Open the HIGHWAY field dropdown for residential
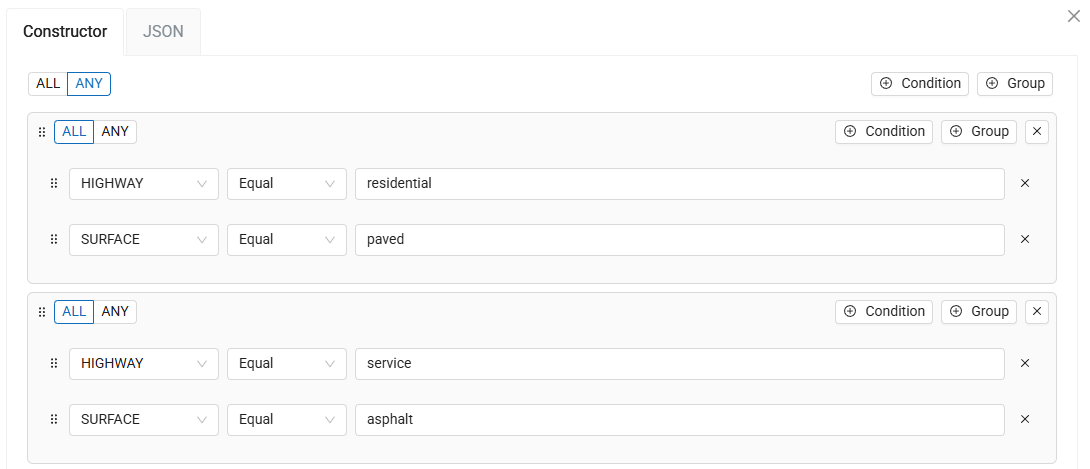Screen dimensions: 1090x469 pos(143,183)
